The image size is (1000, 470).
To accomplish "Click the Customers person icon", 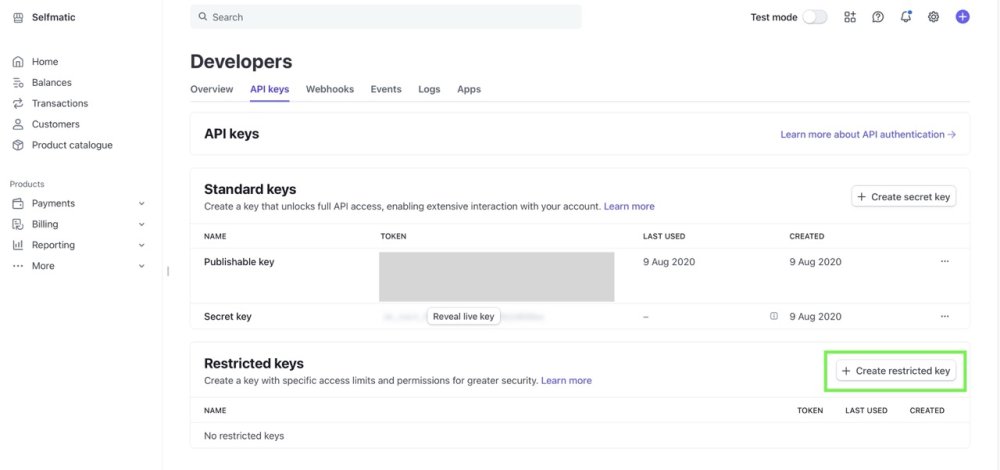I will pyautogui.click(x=18, y=124).
